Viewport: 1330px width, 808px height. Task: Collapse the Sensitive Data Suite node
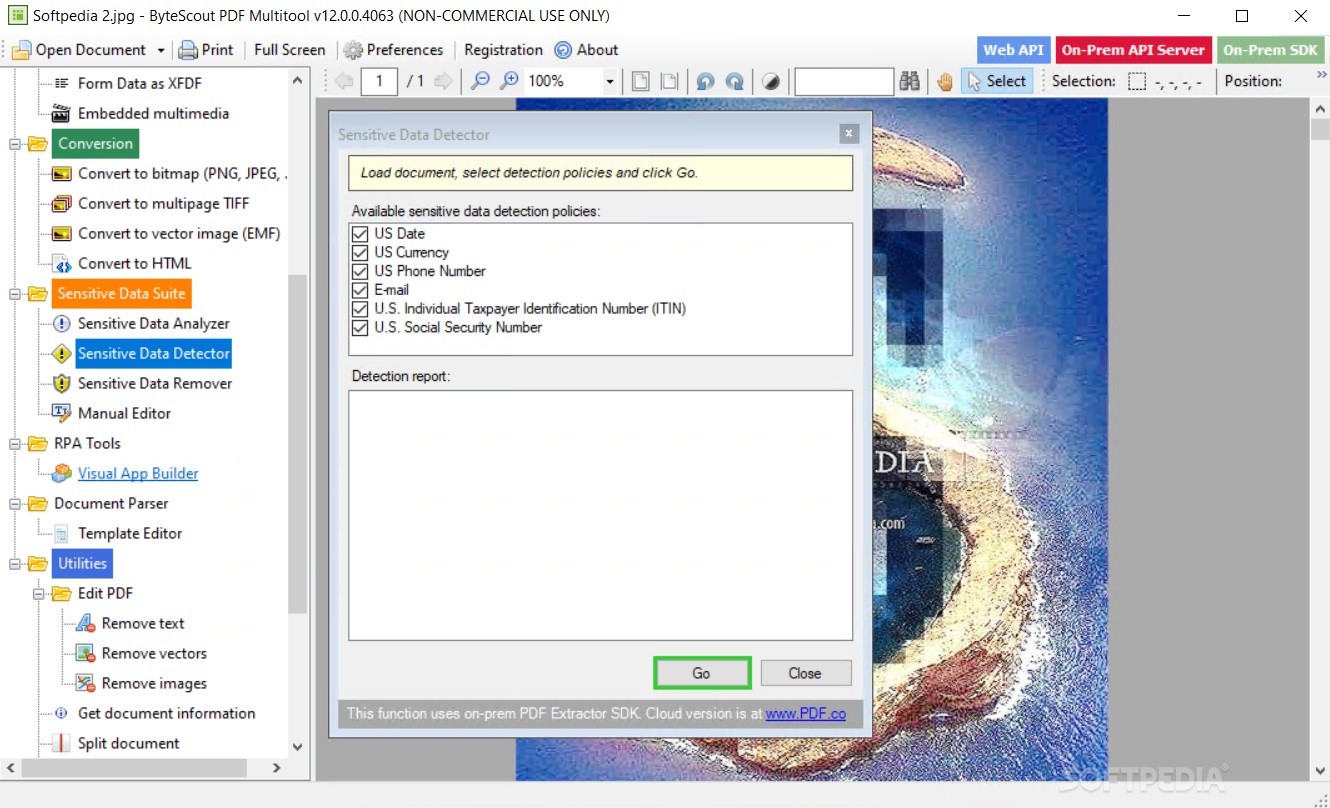coord(15,293)
